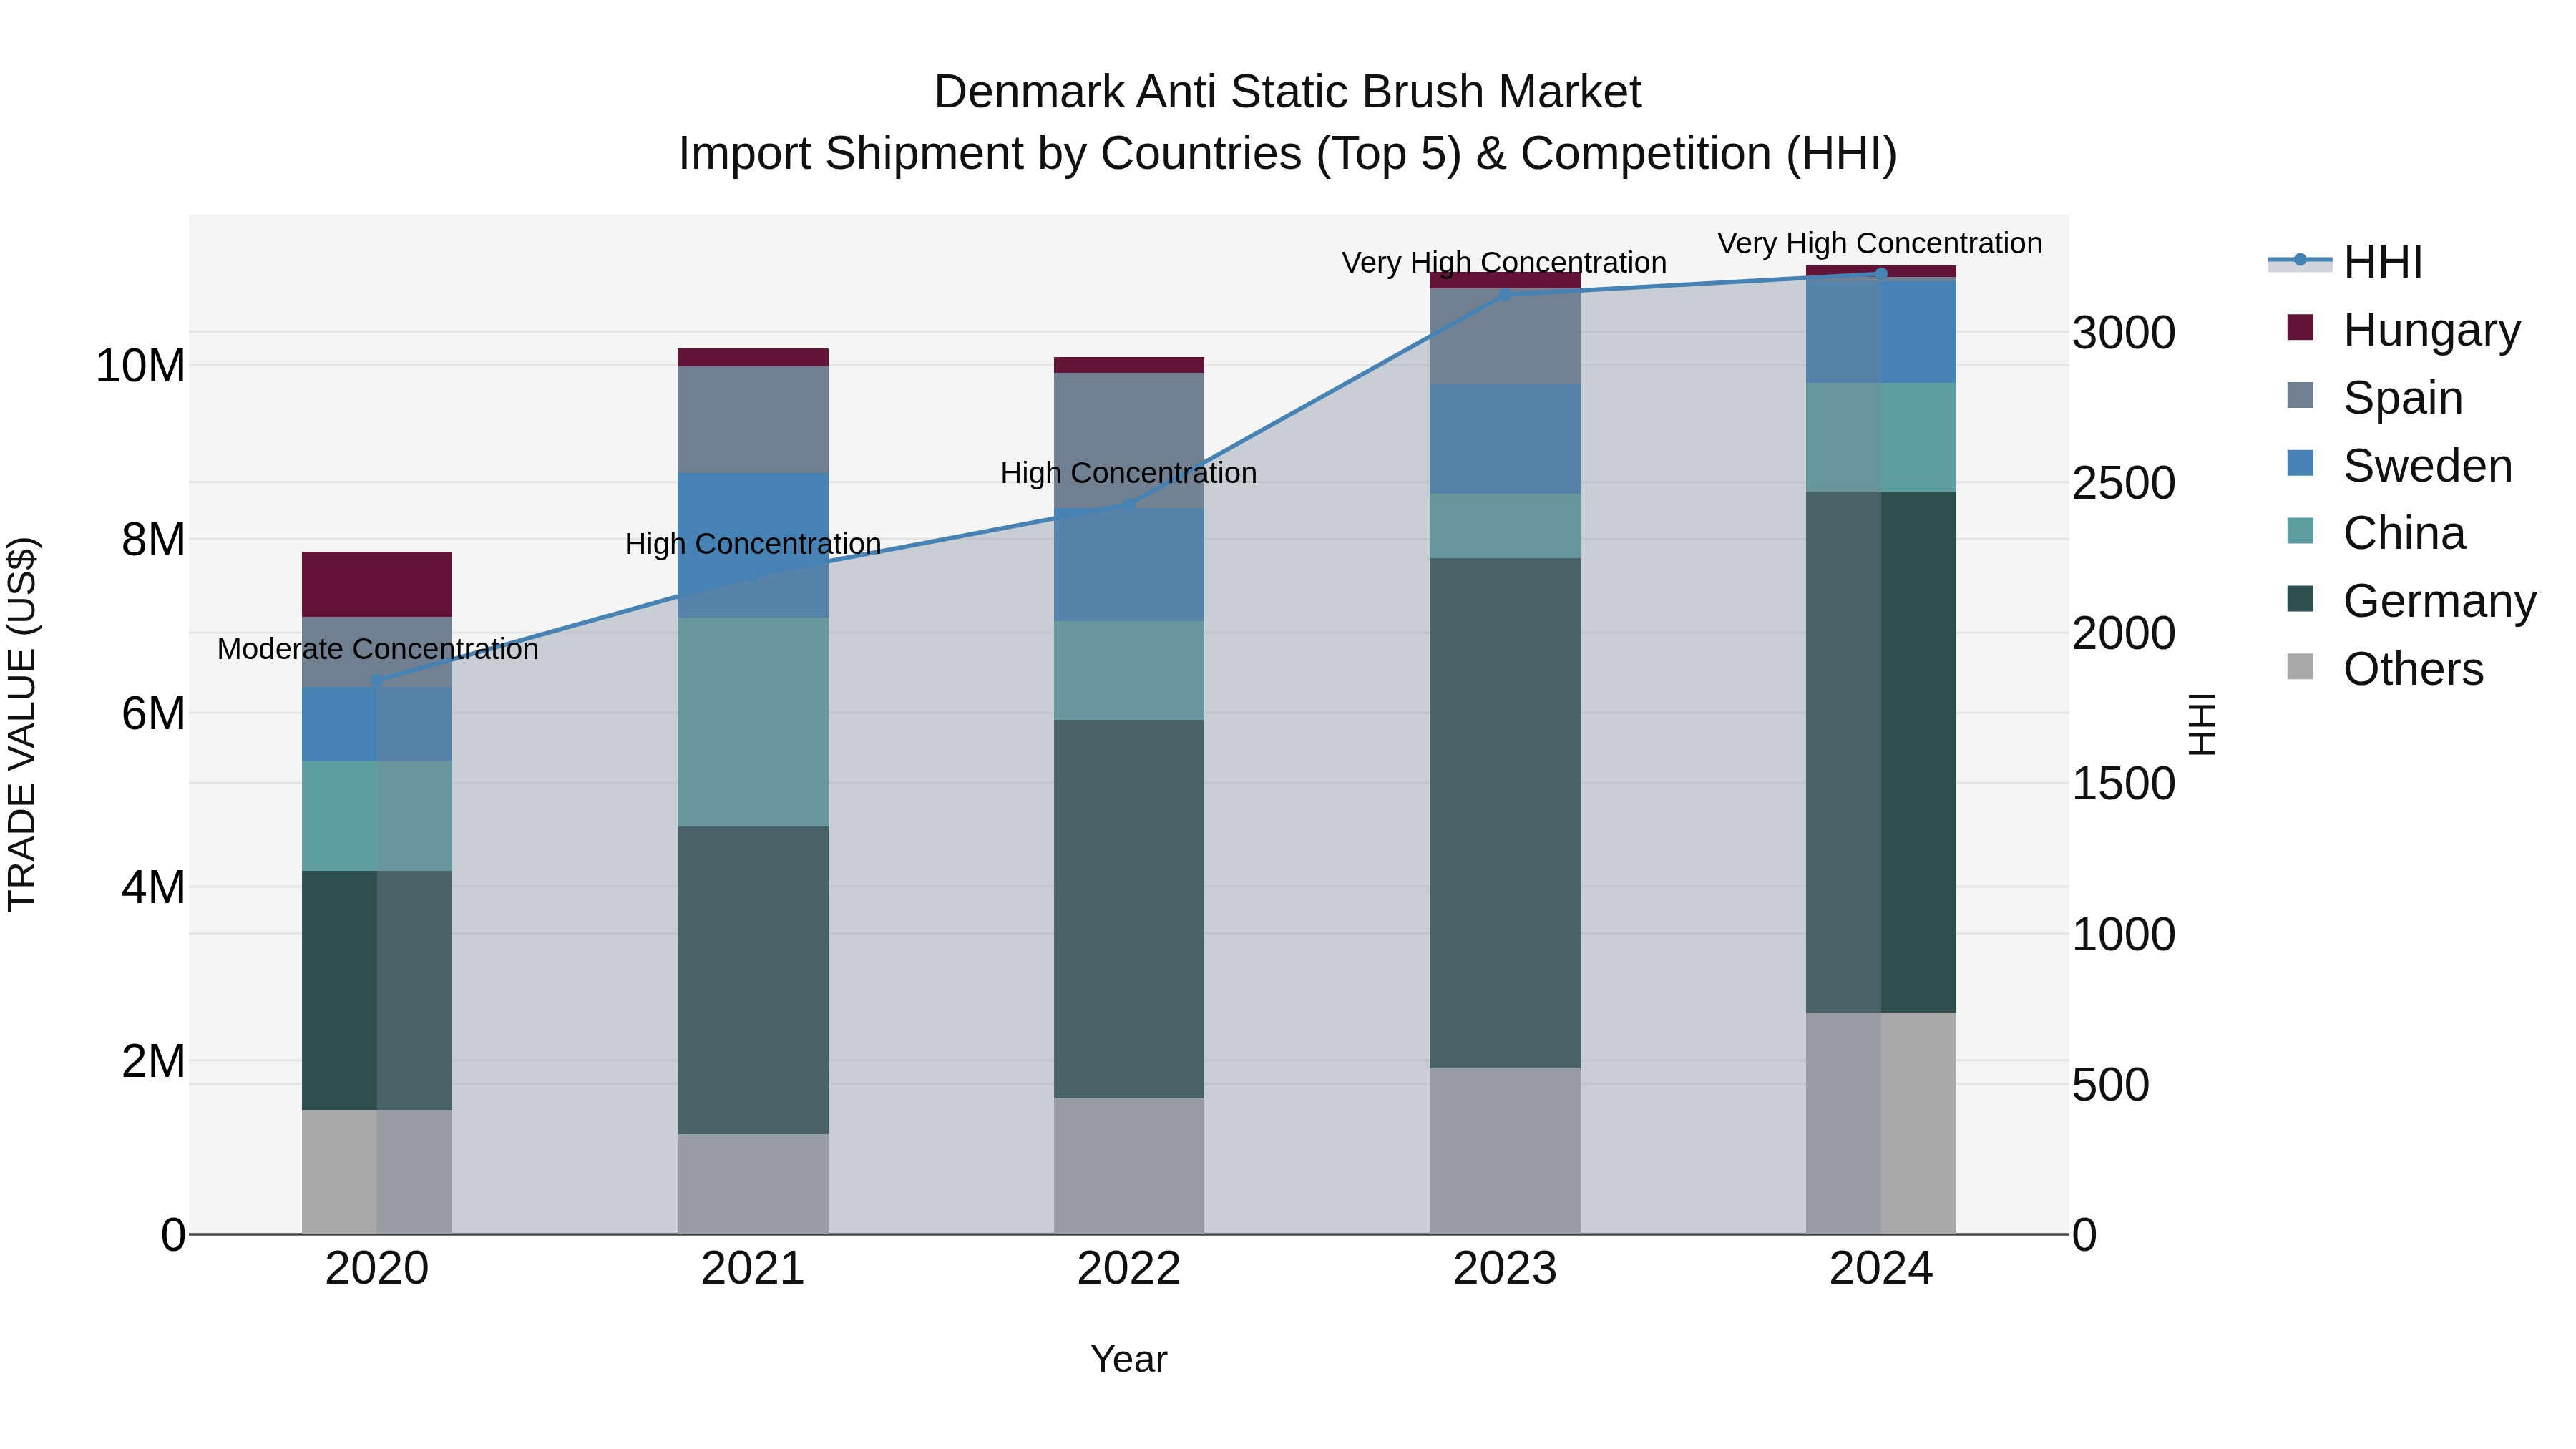2576x1449 pixels.
Task: Click the Sweden segment of 2022 bar
Action: tap(1129, 565)
